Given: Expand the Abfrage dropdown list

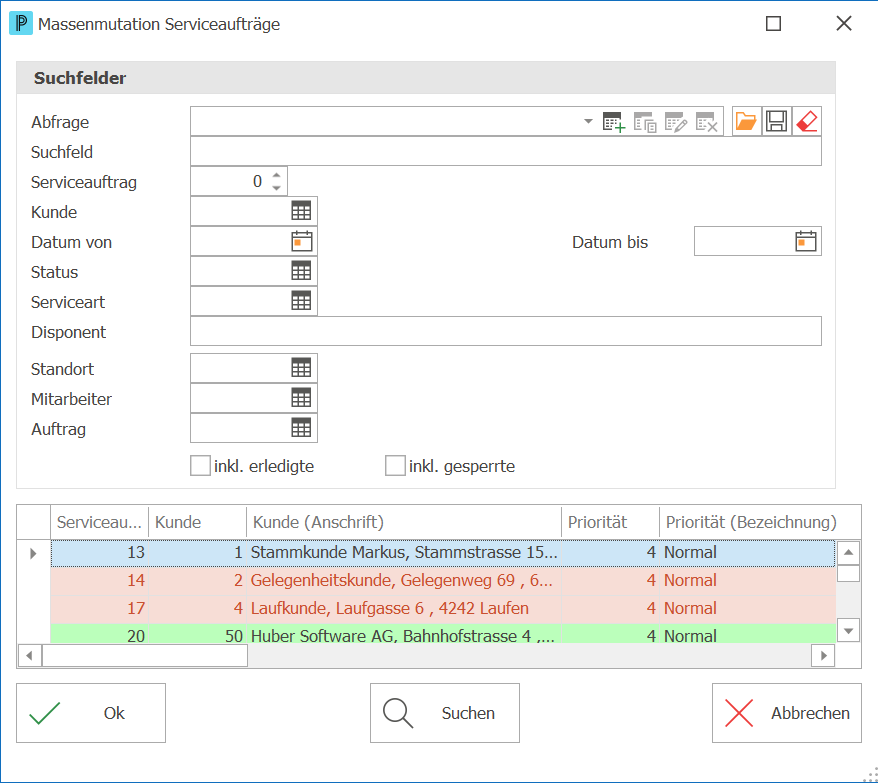Looking at the screenshot, I should point(588,121).
